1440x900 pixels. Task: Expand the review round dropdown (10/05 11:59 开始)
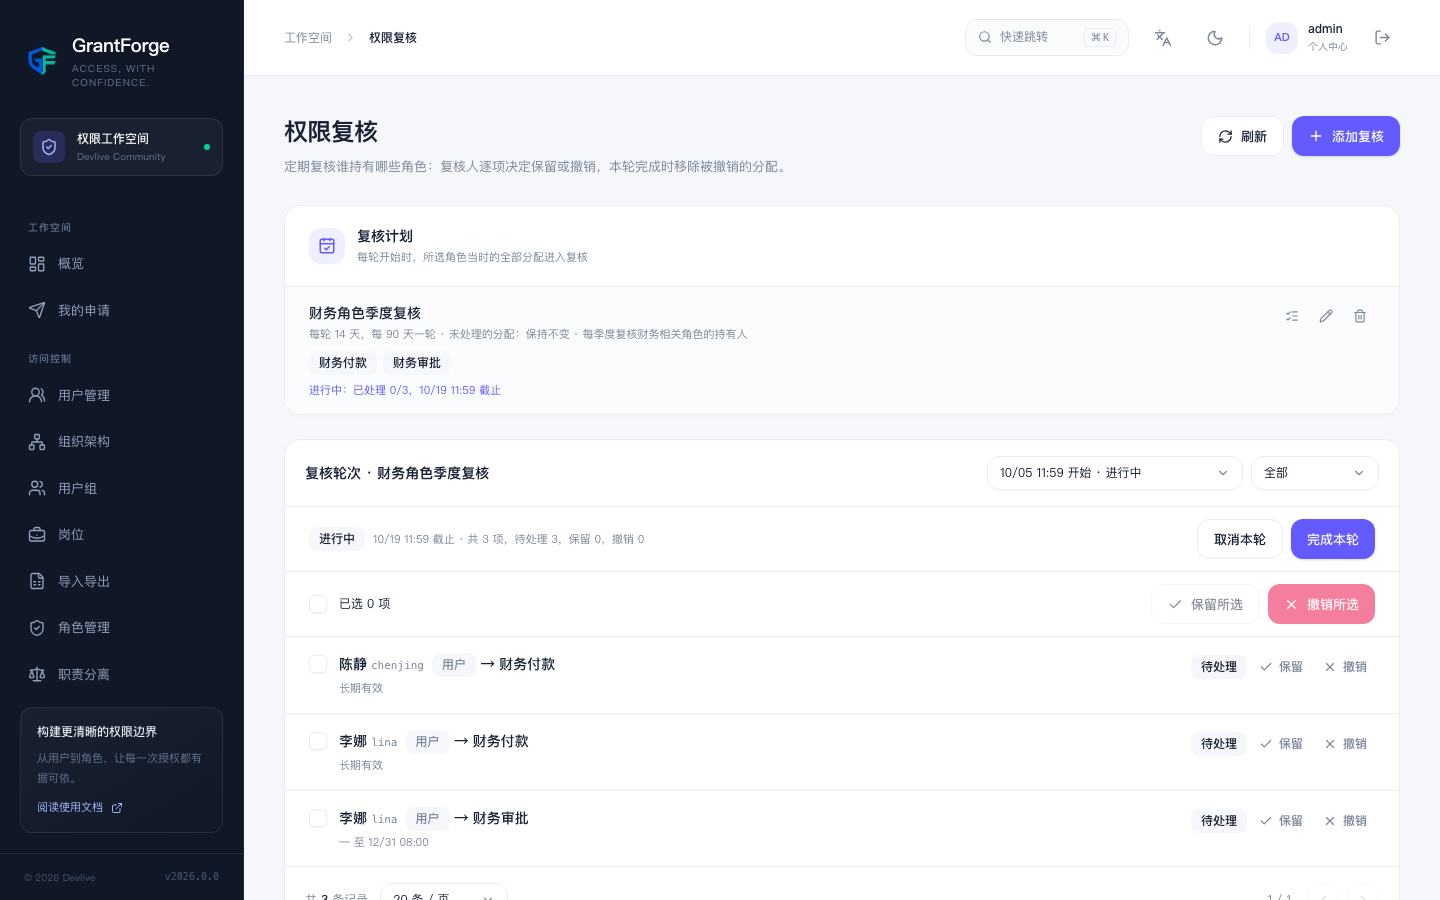coord(1114,473)
